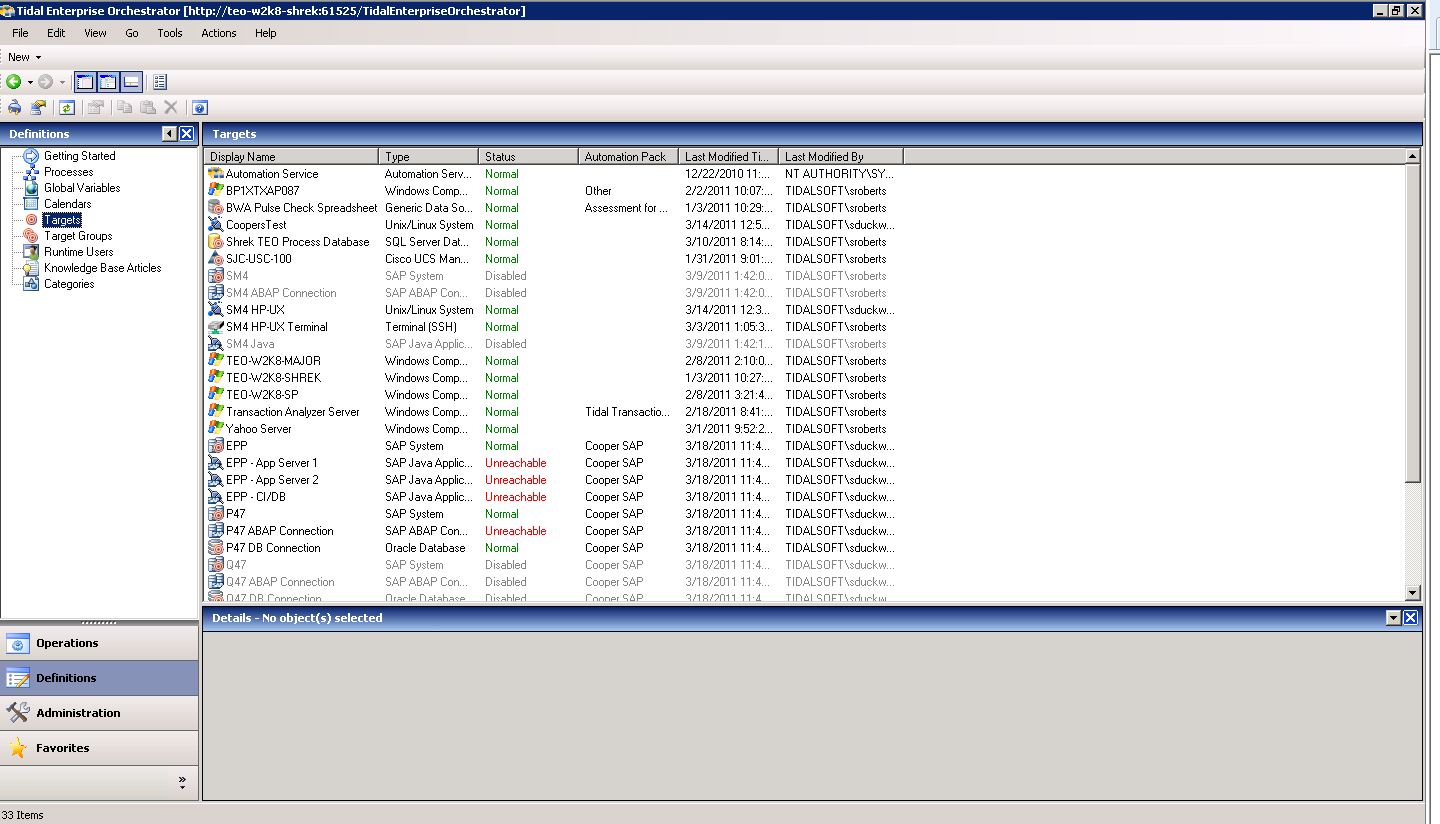Image resolution: width=1440 pixels, height=824 pixels.
Task: Click the targets list vertical scrollbar
Action: click(x=1412, y=323)
